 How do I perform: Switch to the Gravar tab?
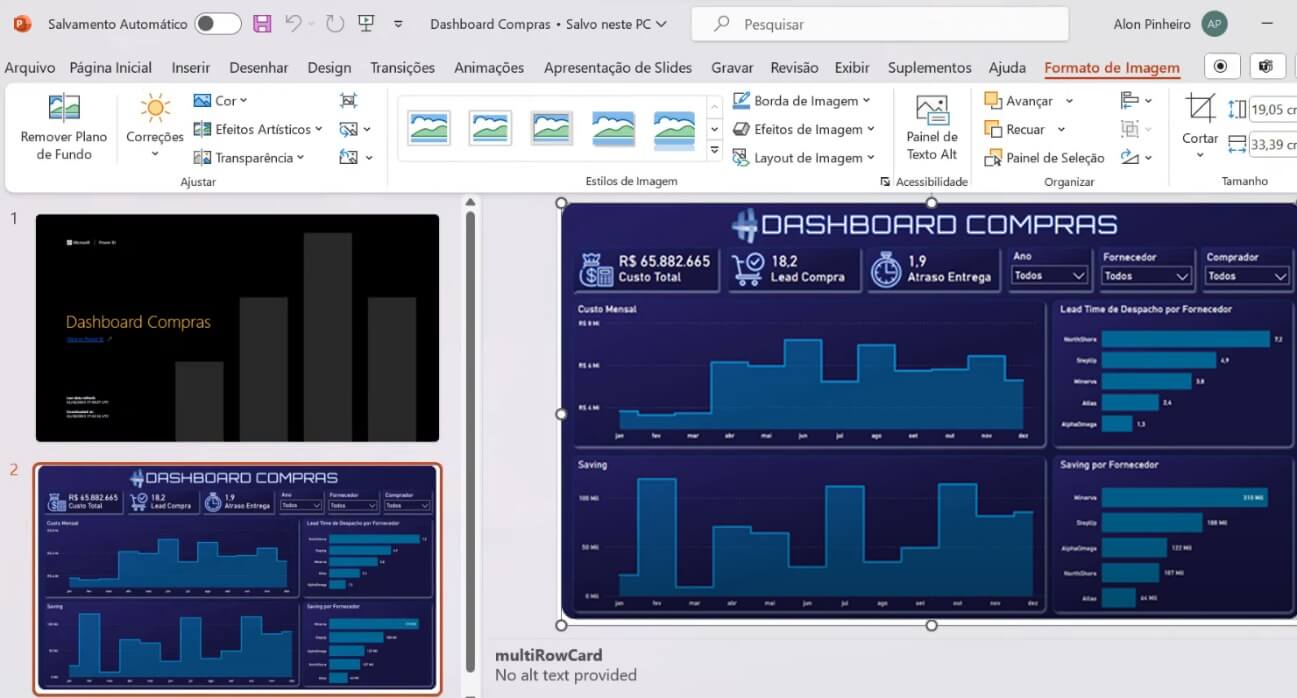coord(732,68)
